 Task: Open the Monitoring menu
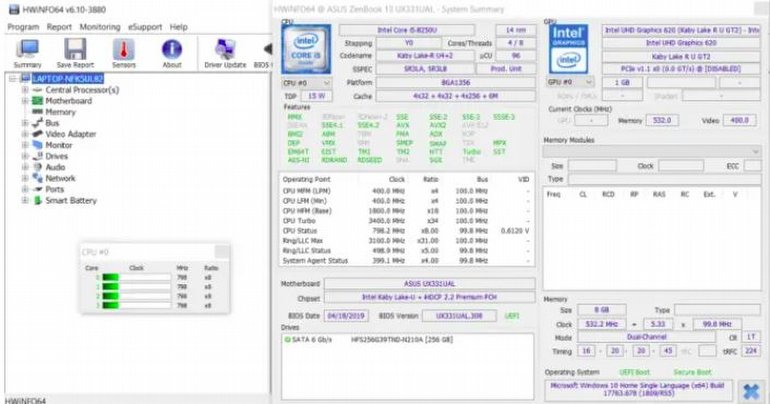coord(99,26)
